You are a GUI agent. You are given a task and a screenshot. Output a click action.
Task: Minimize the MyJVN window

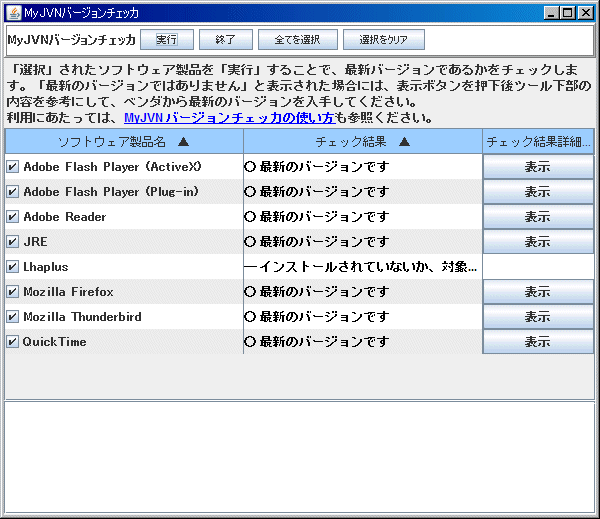(x=551, y=13)
